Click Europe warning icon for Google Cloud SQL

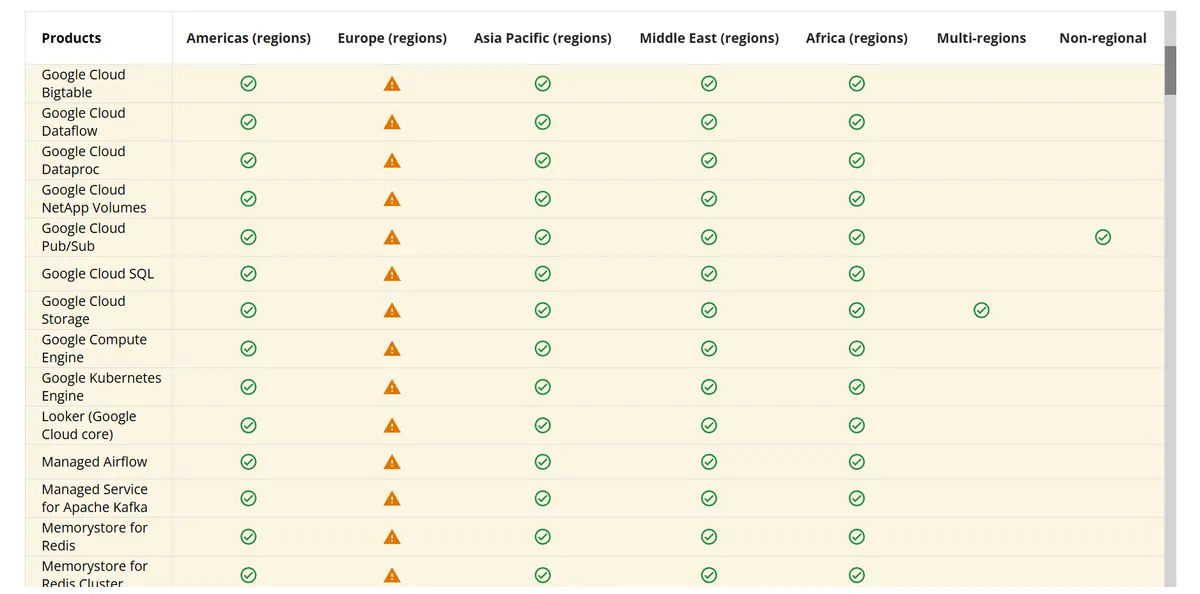click(392, 274)
